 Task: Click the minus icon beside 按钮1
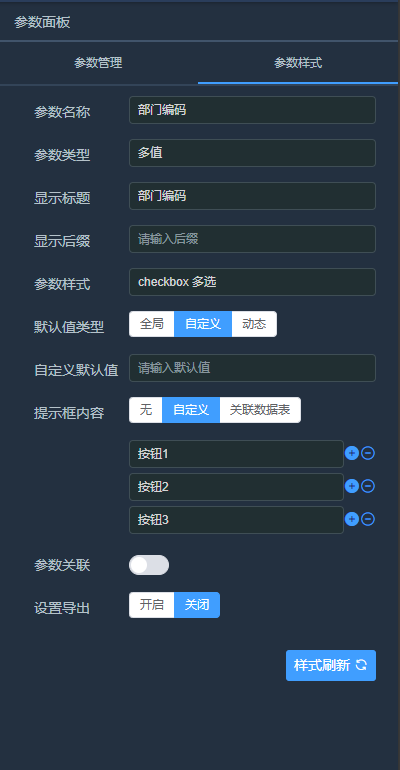pos(368,453)
